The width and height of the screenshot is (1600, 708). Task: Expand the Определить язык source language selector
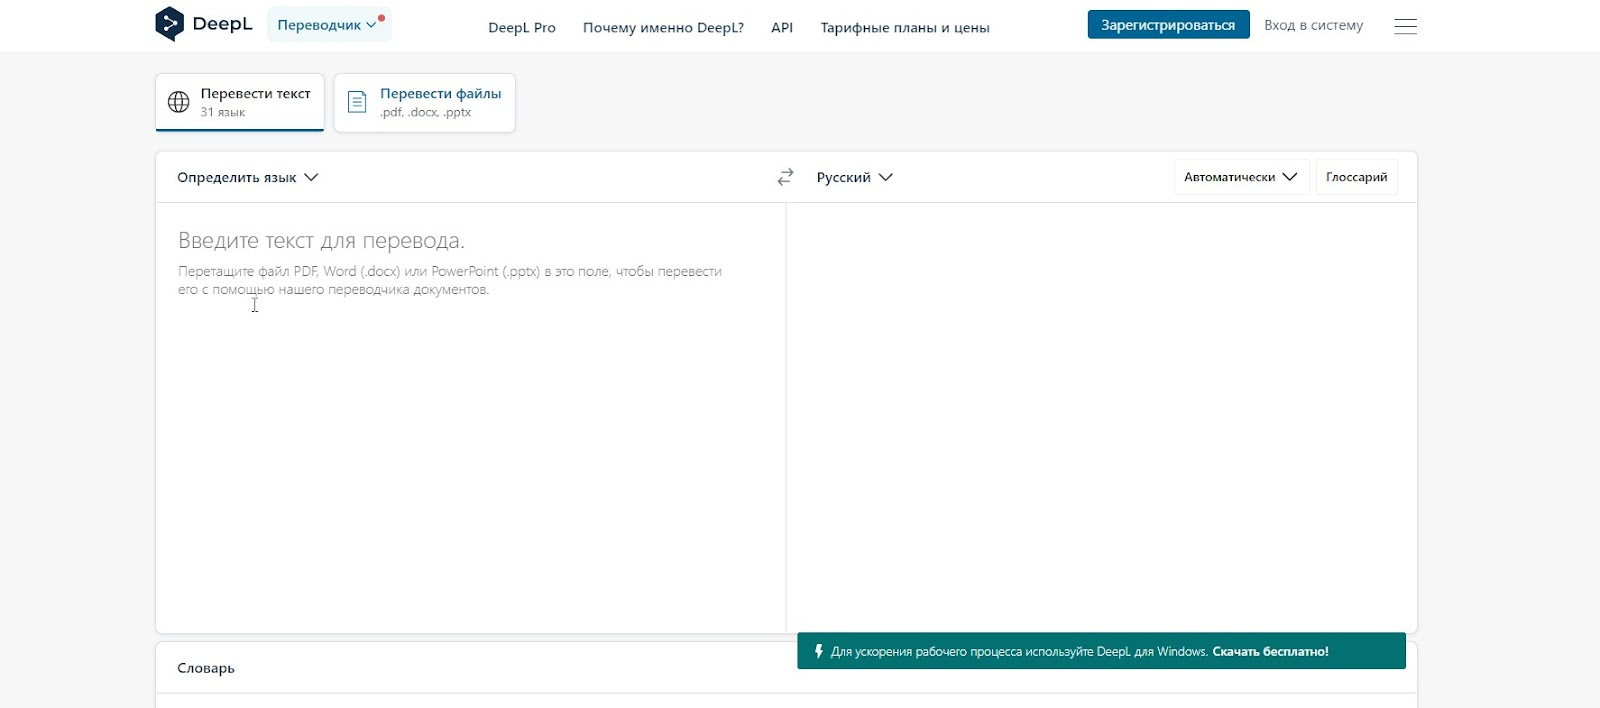point(248,177)
